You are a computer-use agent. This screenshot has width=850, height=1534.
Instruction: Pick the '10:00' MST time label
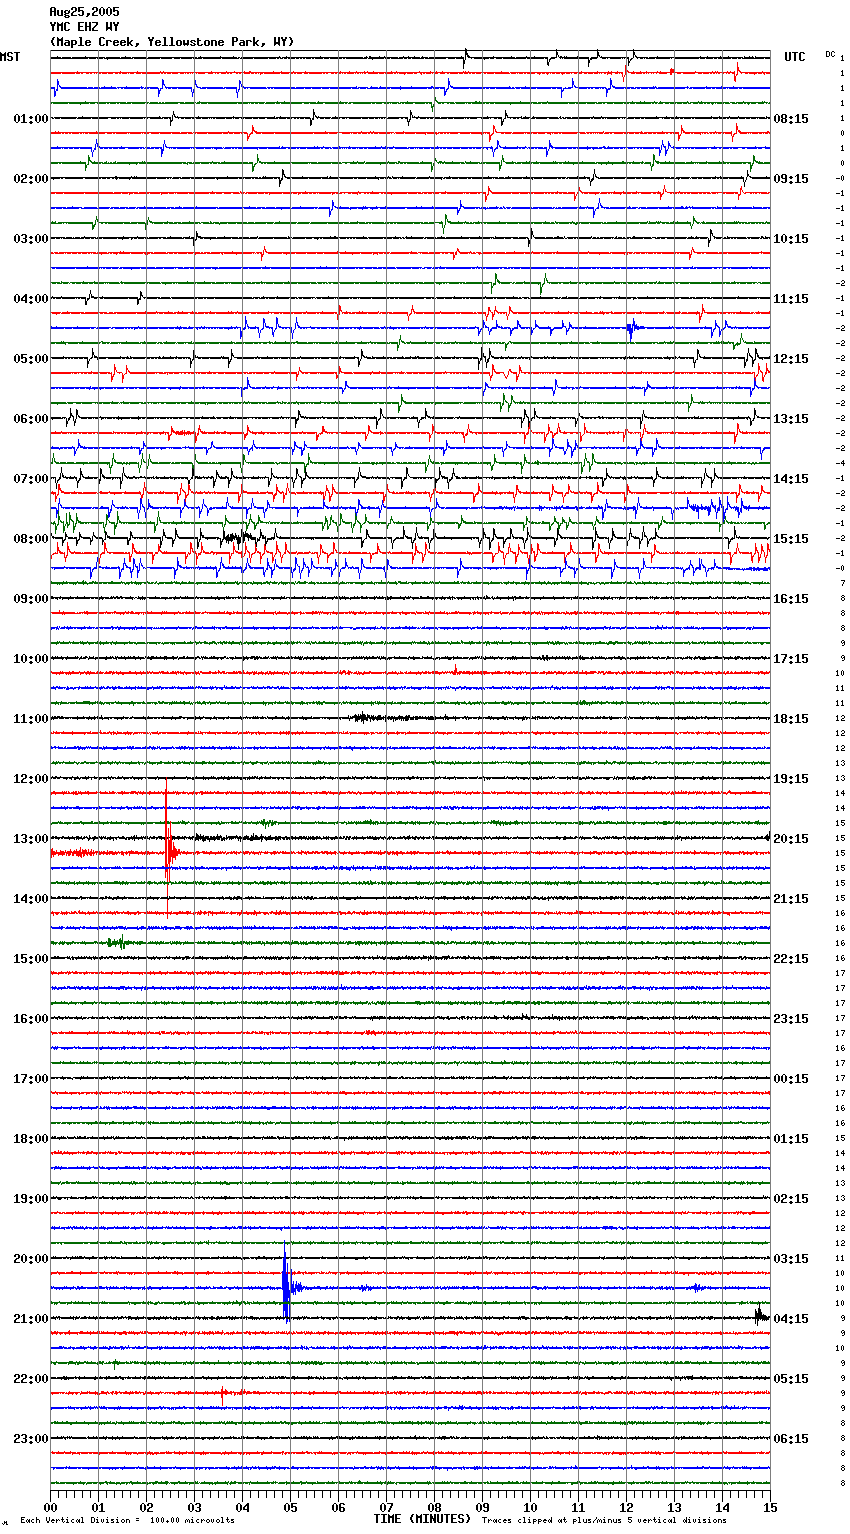pos(31,659)
